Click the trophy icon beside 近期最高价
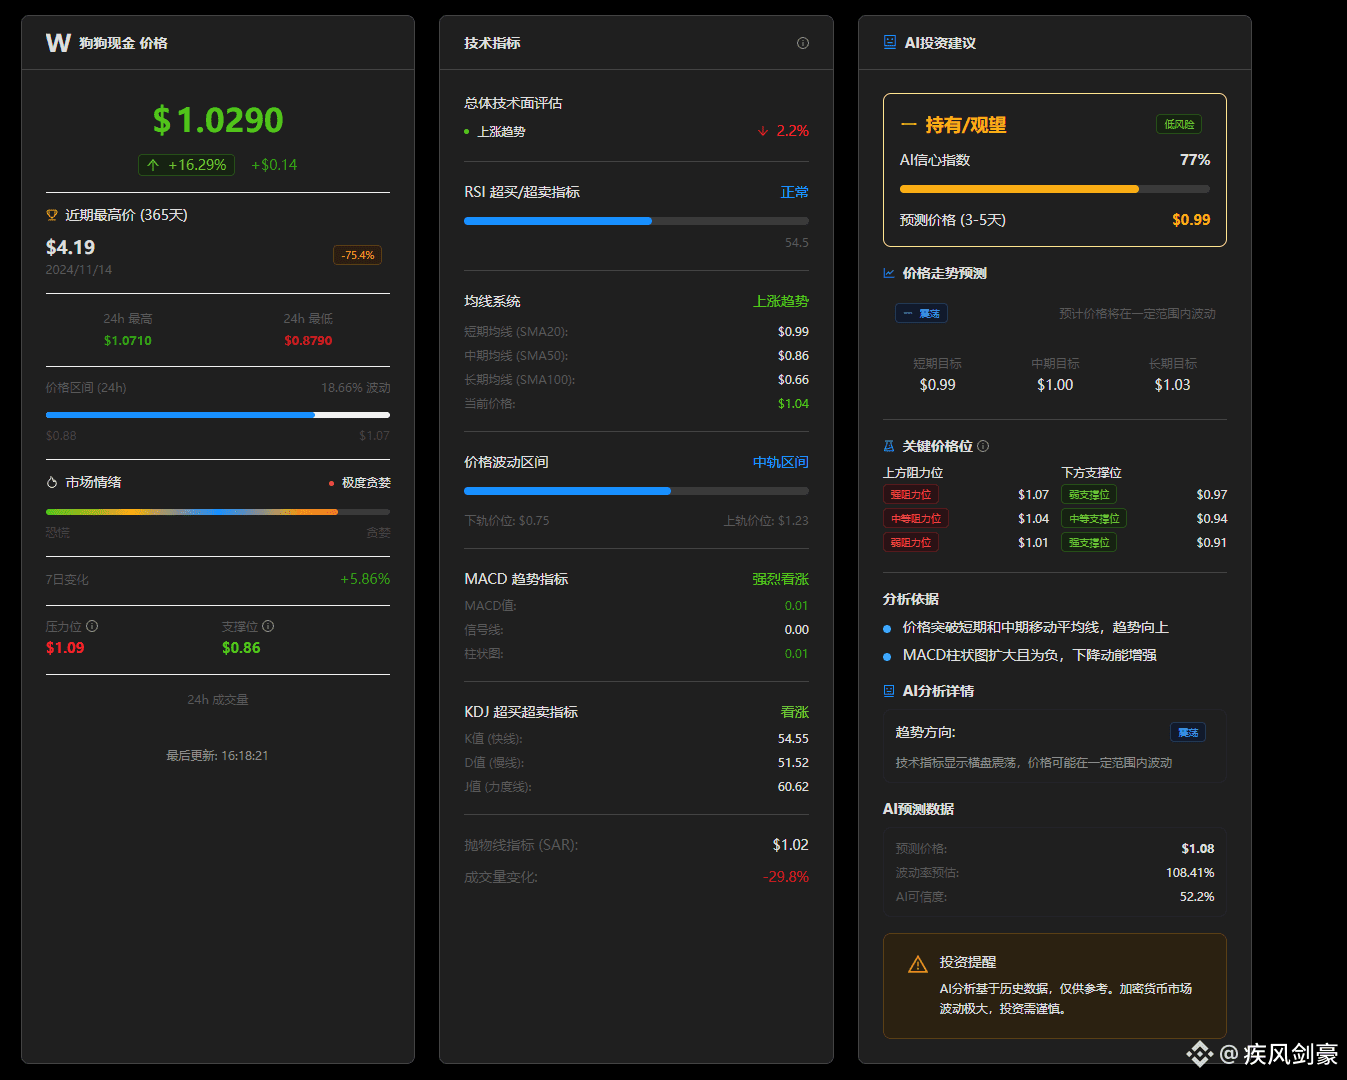Image resolution: width=1347 pixels, height=1080 pixels. 52,215
